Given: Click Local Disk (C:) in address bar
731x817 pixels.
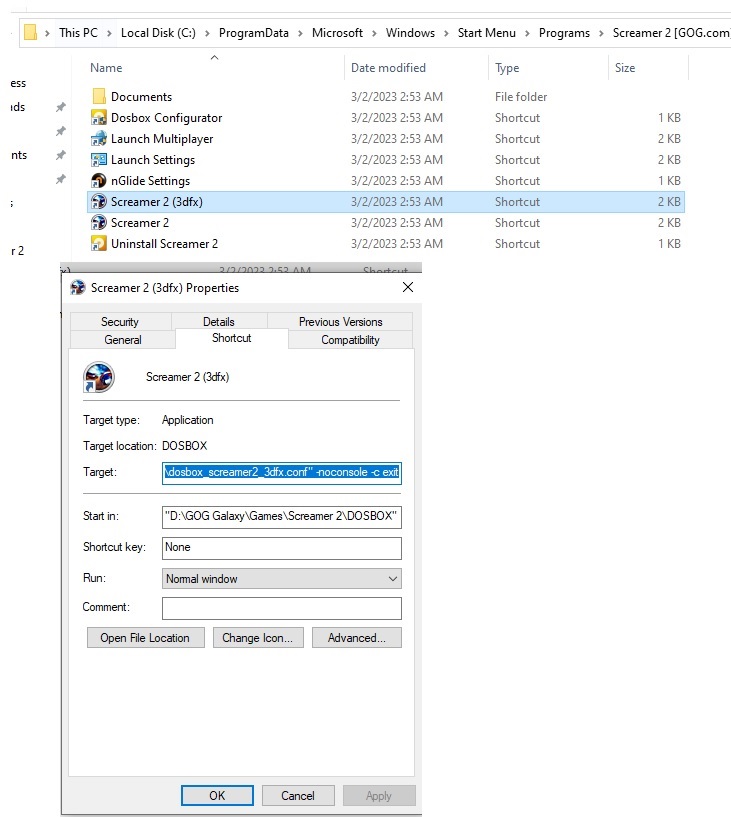Looking at the screenshot, I should [158, 33].
